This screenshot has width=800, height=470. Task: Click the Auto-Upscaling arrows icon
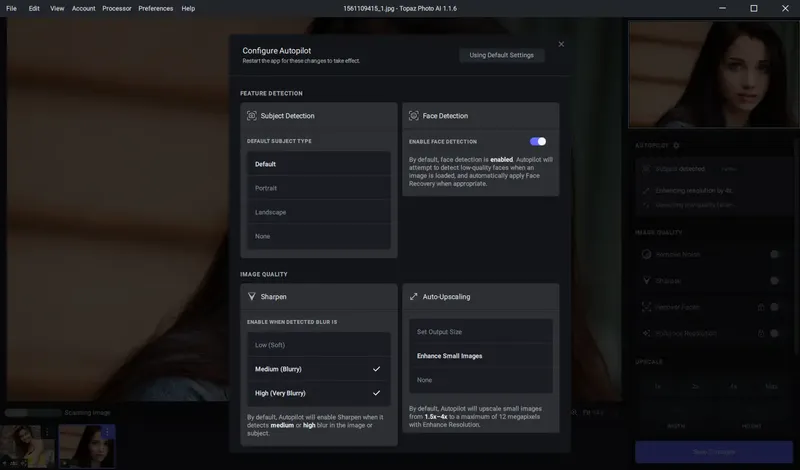pyautogui.click(x=414, y=296)
